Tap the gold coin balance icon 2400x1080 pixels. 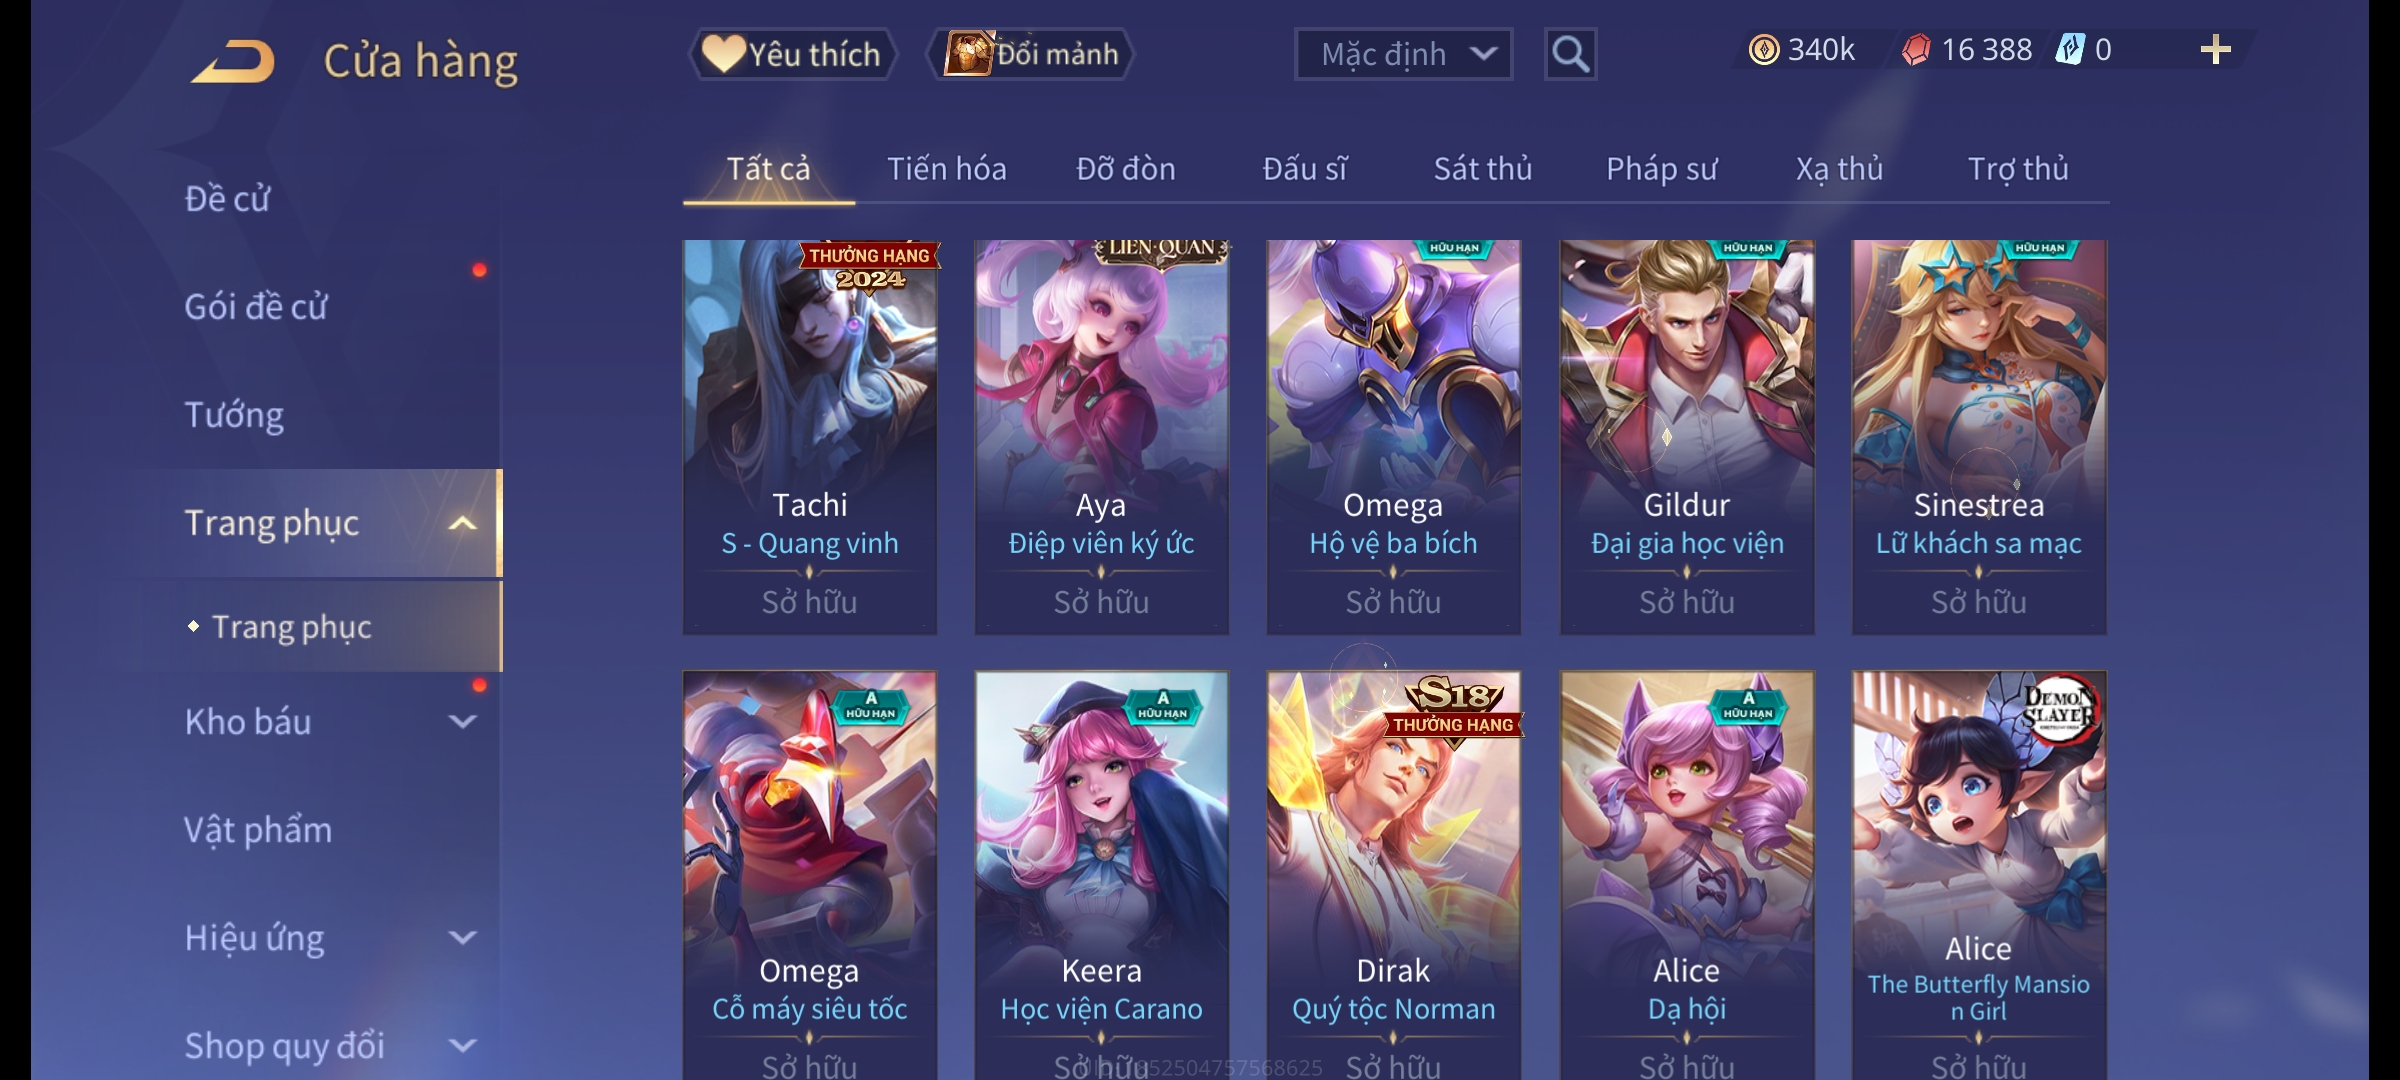pos(1763,50)
